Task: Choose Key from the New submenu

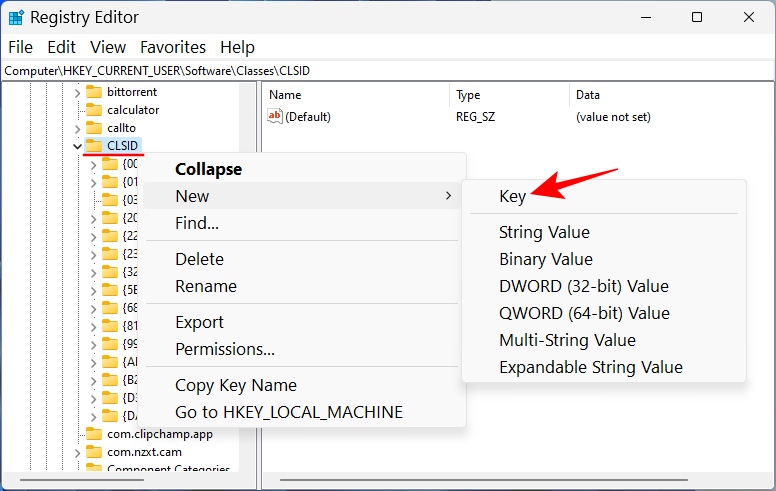Action: point(513,196)
